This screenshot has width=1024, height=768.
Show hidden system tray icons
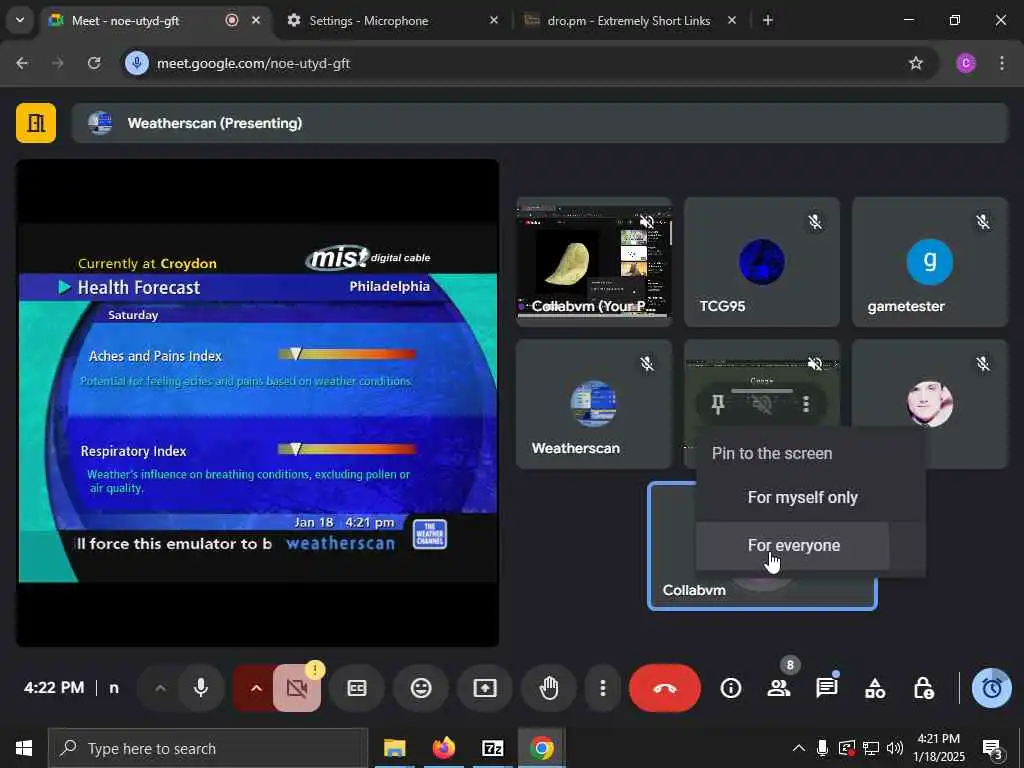click(798, 748)
